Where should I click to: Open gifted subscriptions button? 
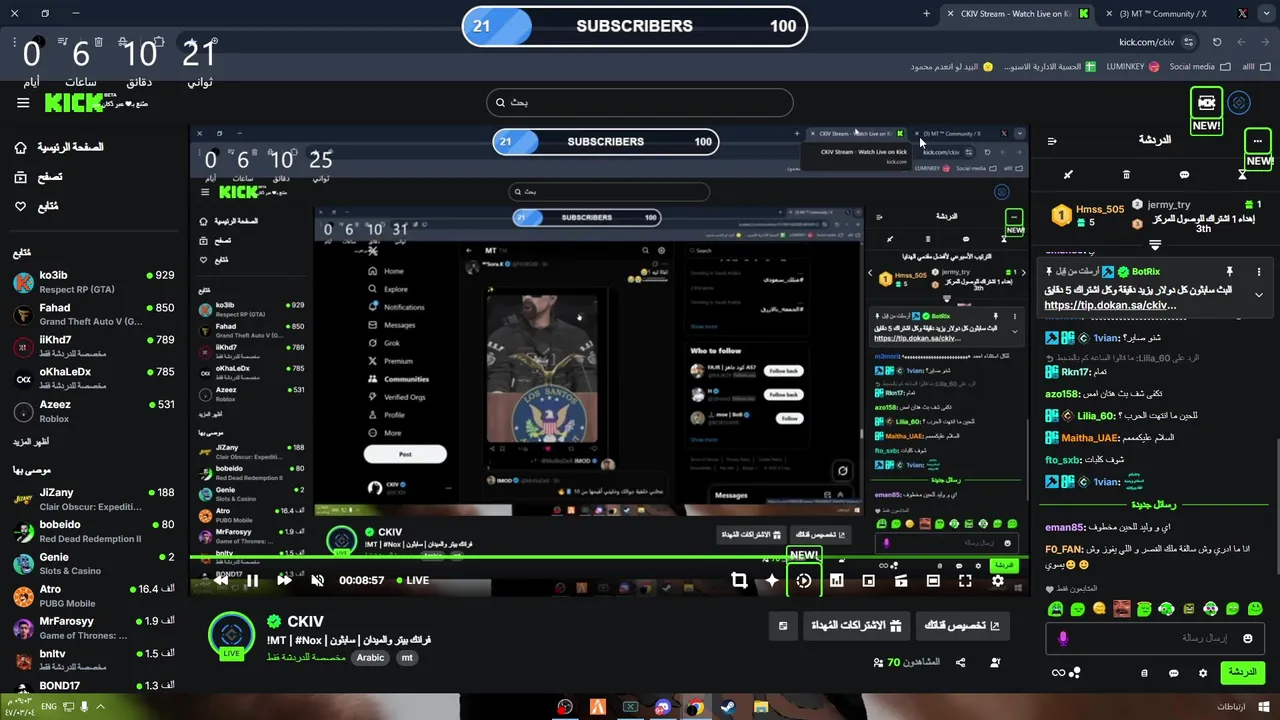point(857,626)
